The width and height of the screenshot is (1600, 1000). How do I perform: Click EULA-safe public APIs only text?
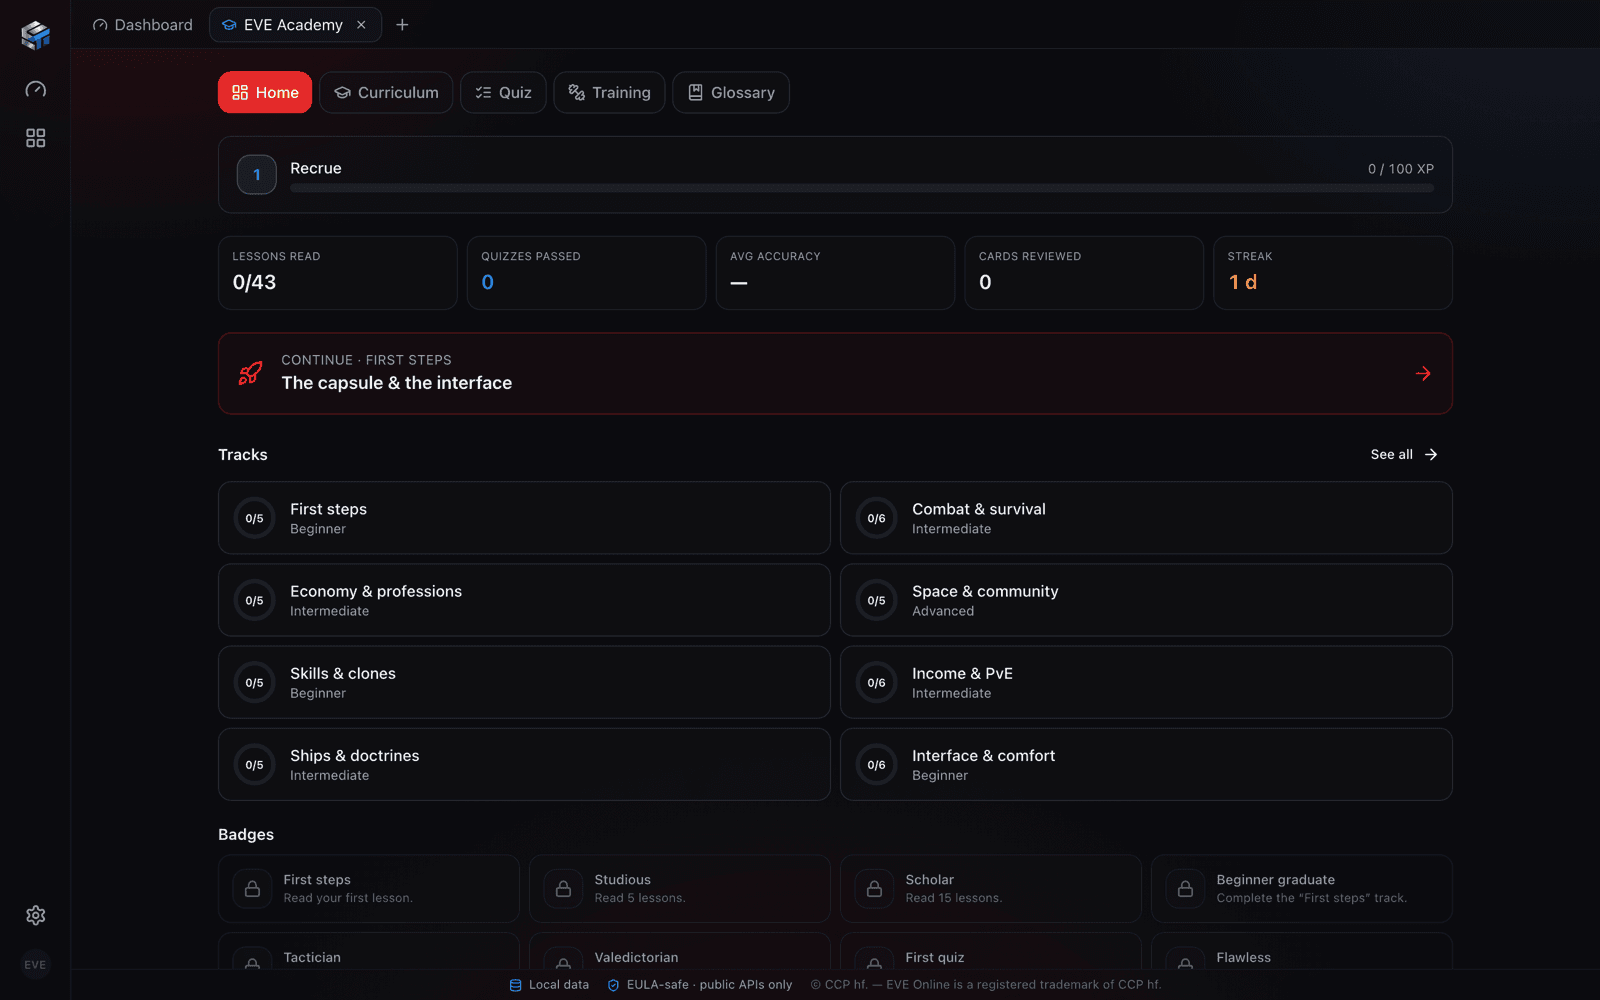coord(710,985)
